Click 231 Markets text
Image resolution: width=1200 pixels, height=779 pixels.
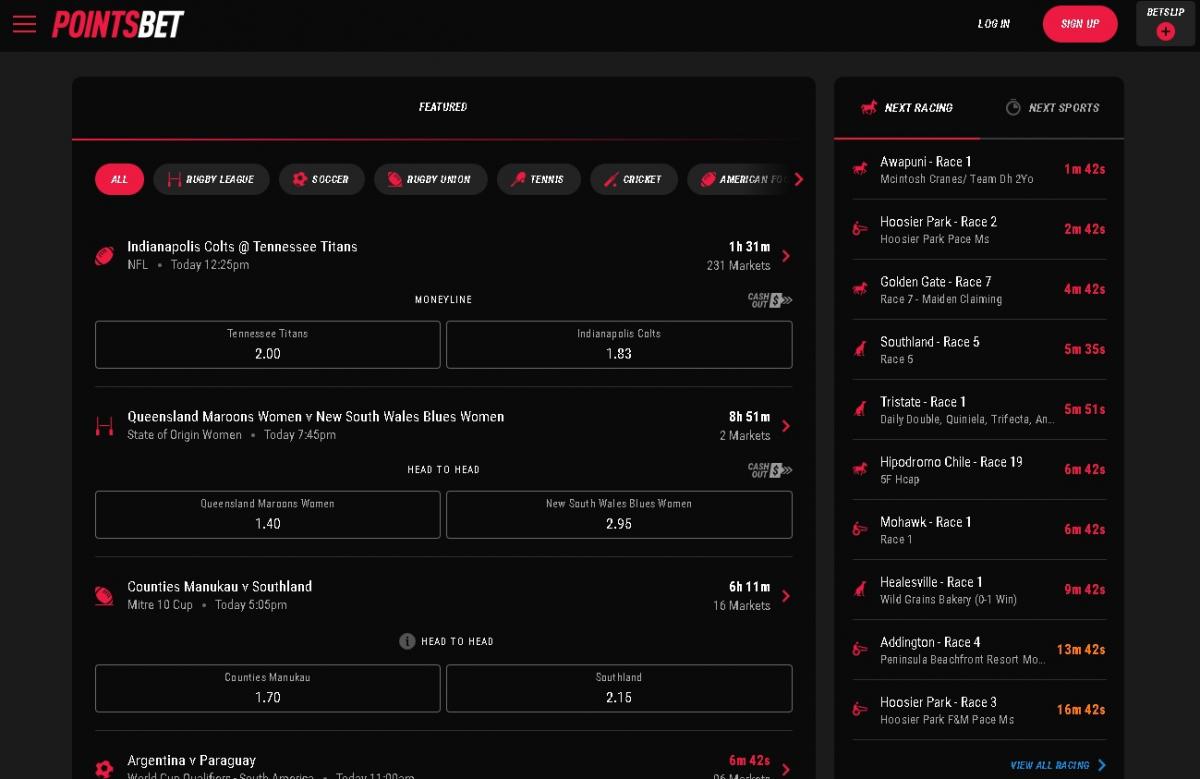(738, 266)
